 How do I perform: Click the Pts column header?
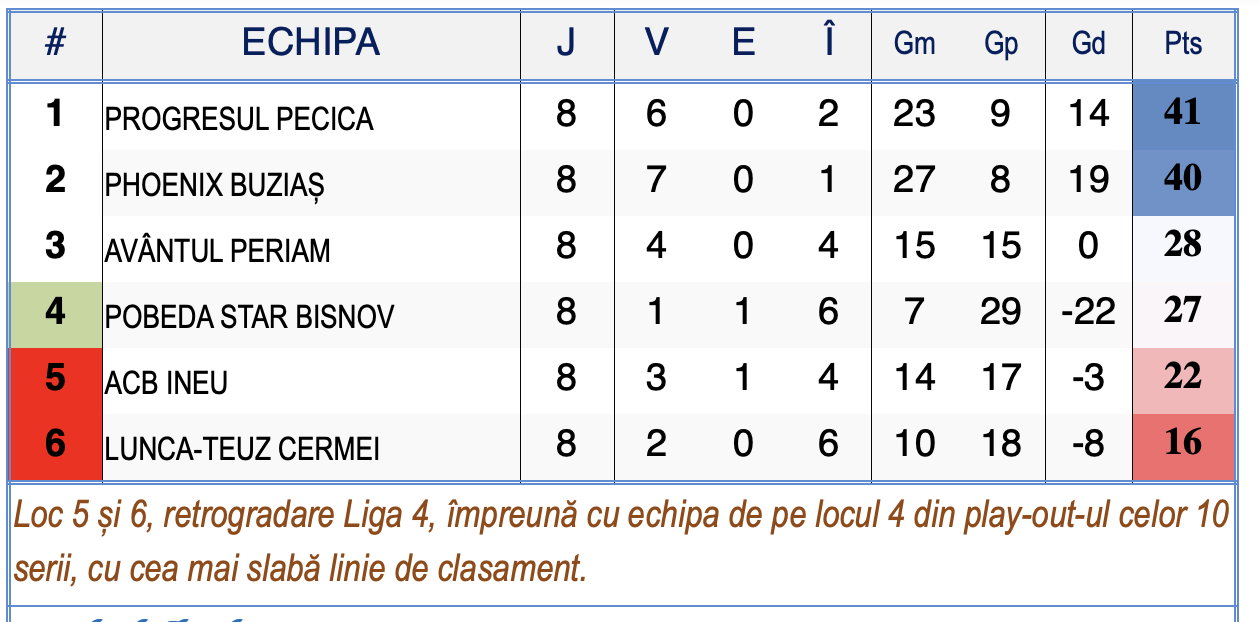(1183, 44)
